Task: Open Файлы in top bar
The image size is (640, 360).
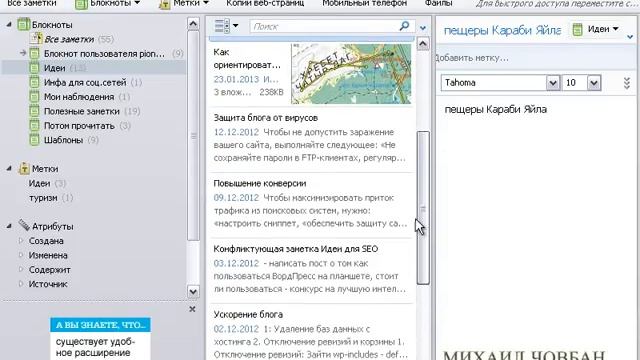Action: [438, 3]
